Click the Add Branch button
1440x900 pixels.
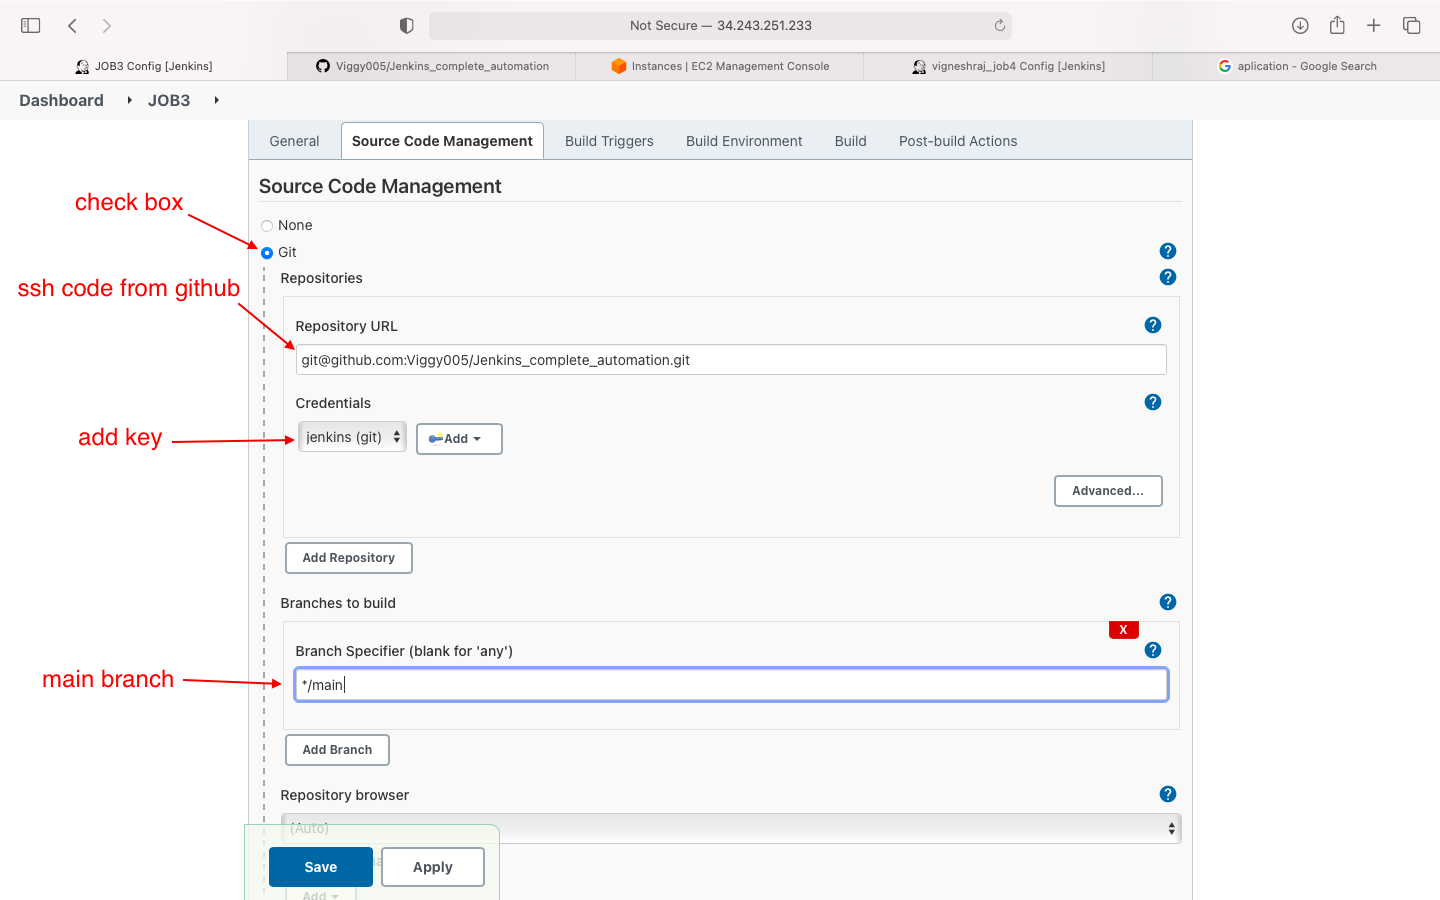337,750
